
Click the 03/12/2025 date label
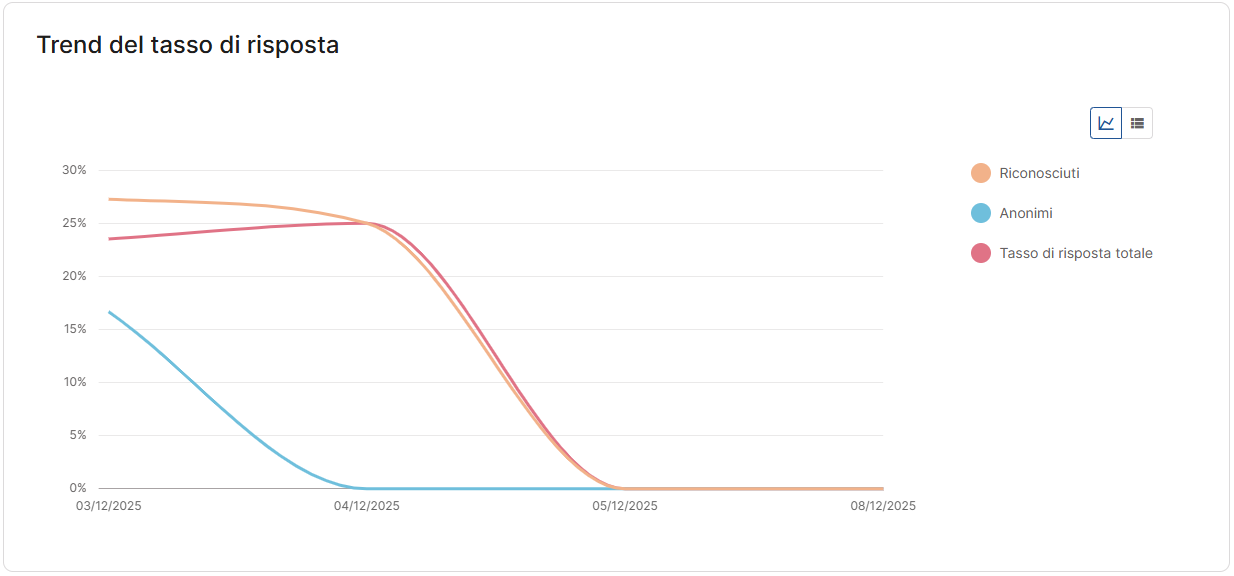[109, 506]
